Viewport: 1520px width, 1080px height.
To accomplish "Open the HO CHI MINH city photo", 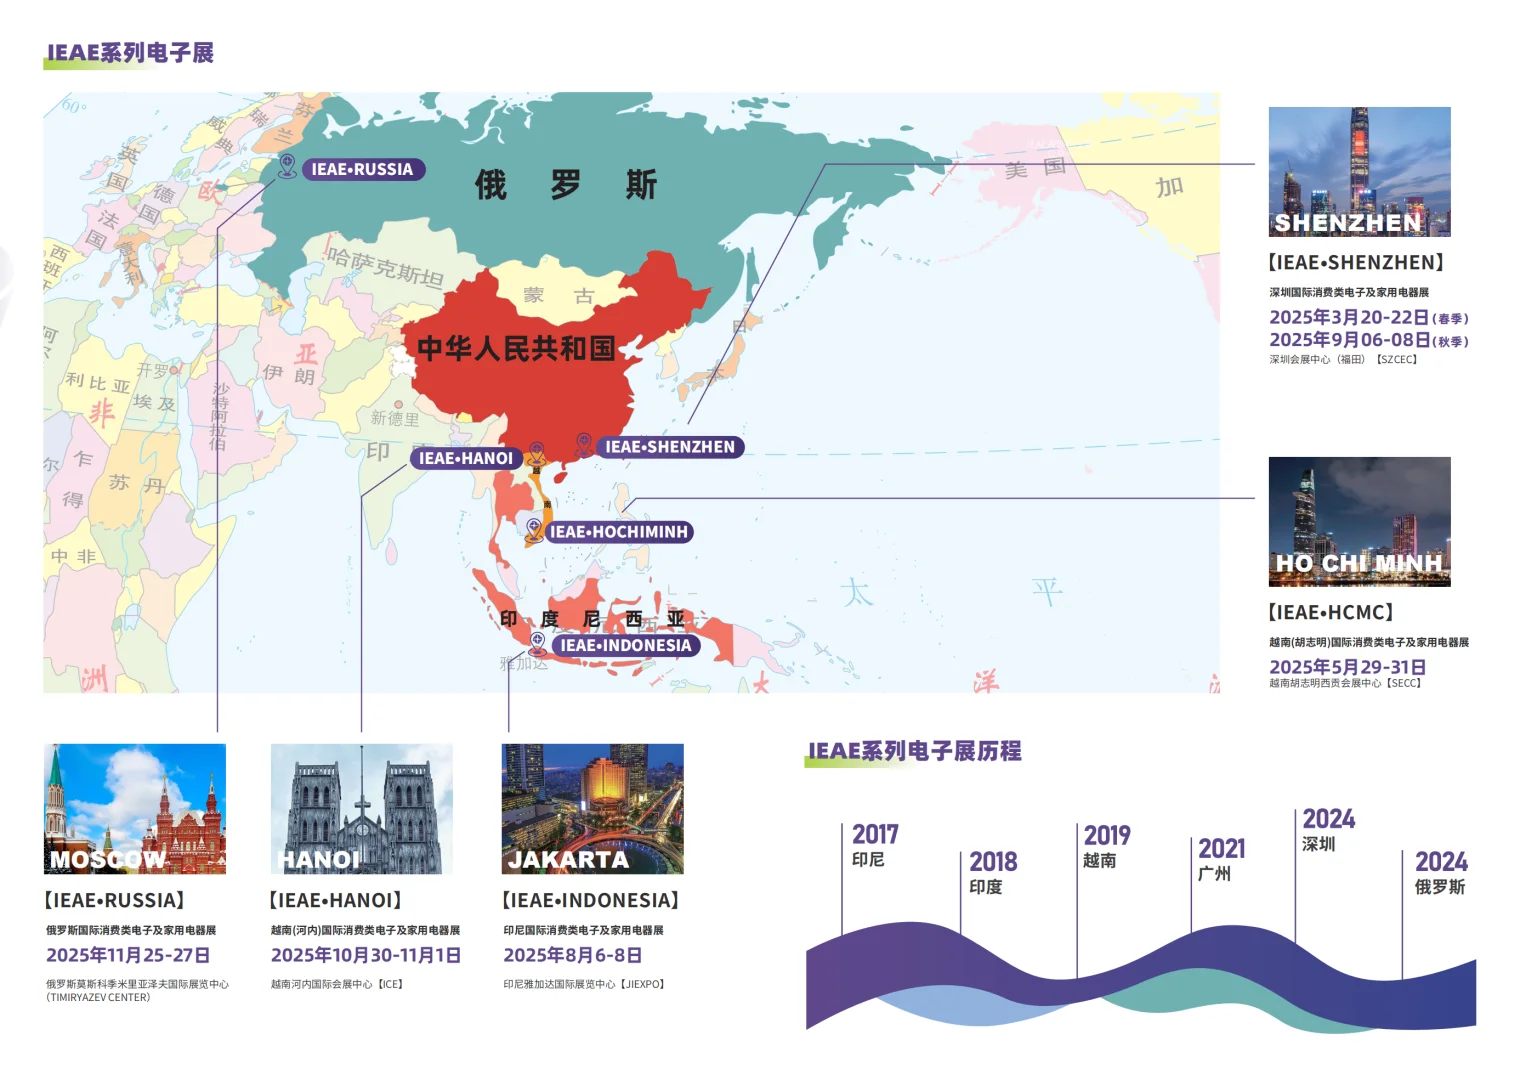I will (x=1359, y=522).
